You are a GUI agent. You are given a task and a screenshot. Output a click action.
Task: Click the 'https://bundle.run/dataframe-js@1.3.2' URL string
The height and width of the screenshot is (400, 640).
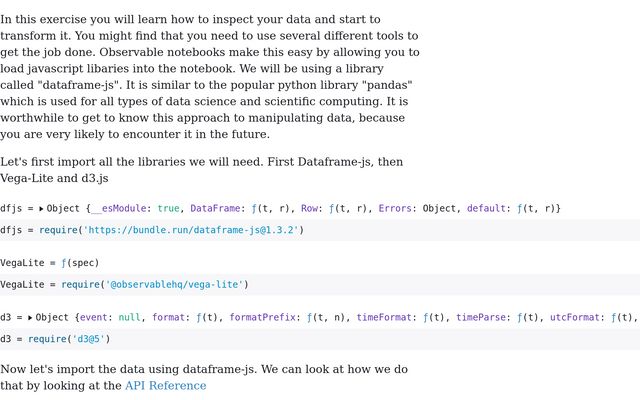pos(190,230)
